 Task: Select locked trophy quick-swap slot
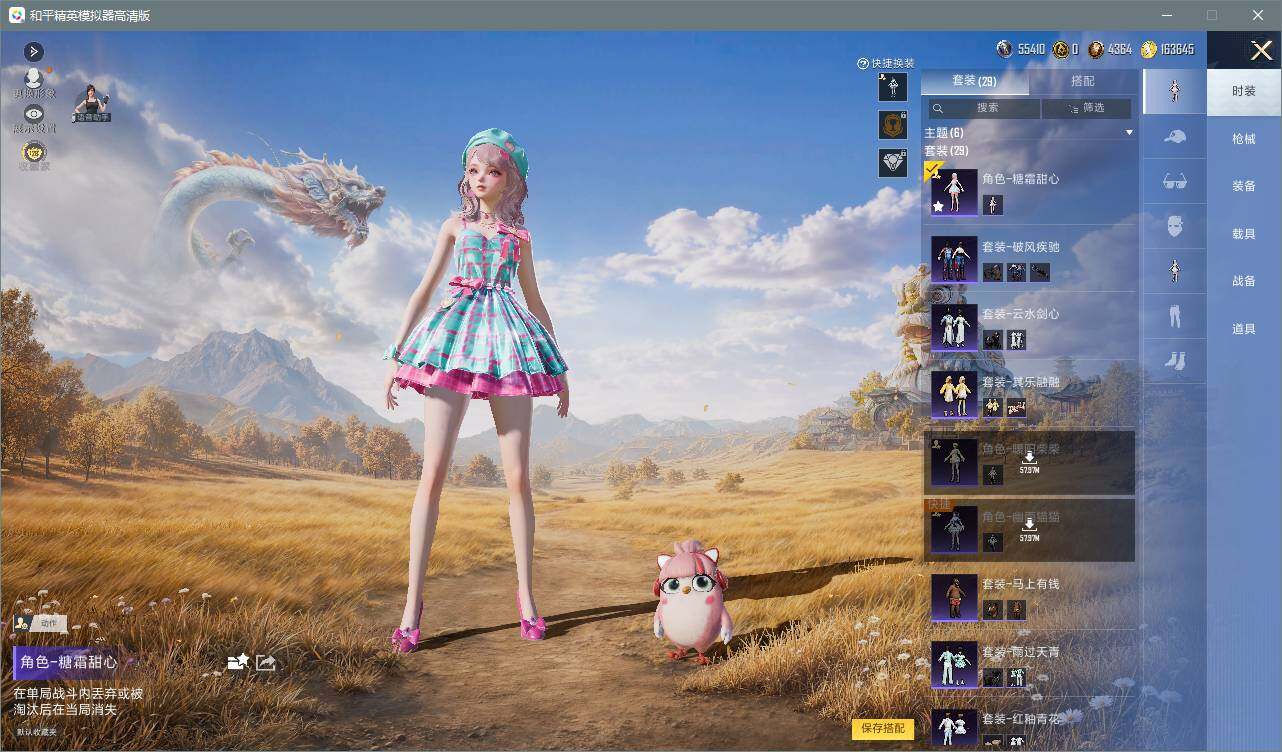[x=892, y=125]
